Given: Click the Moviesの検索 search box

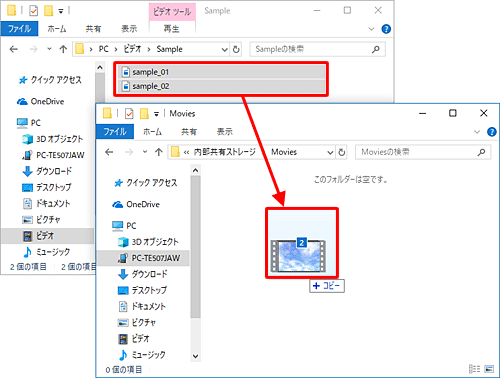Looking at the screenshot, I should click(423, 152).
